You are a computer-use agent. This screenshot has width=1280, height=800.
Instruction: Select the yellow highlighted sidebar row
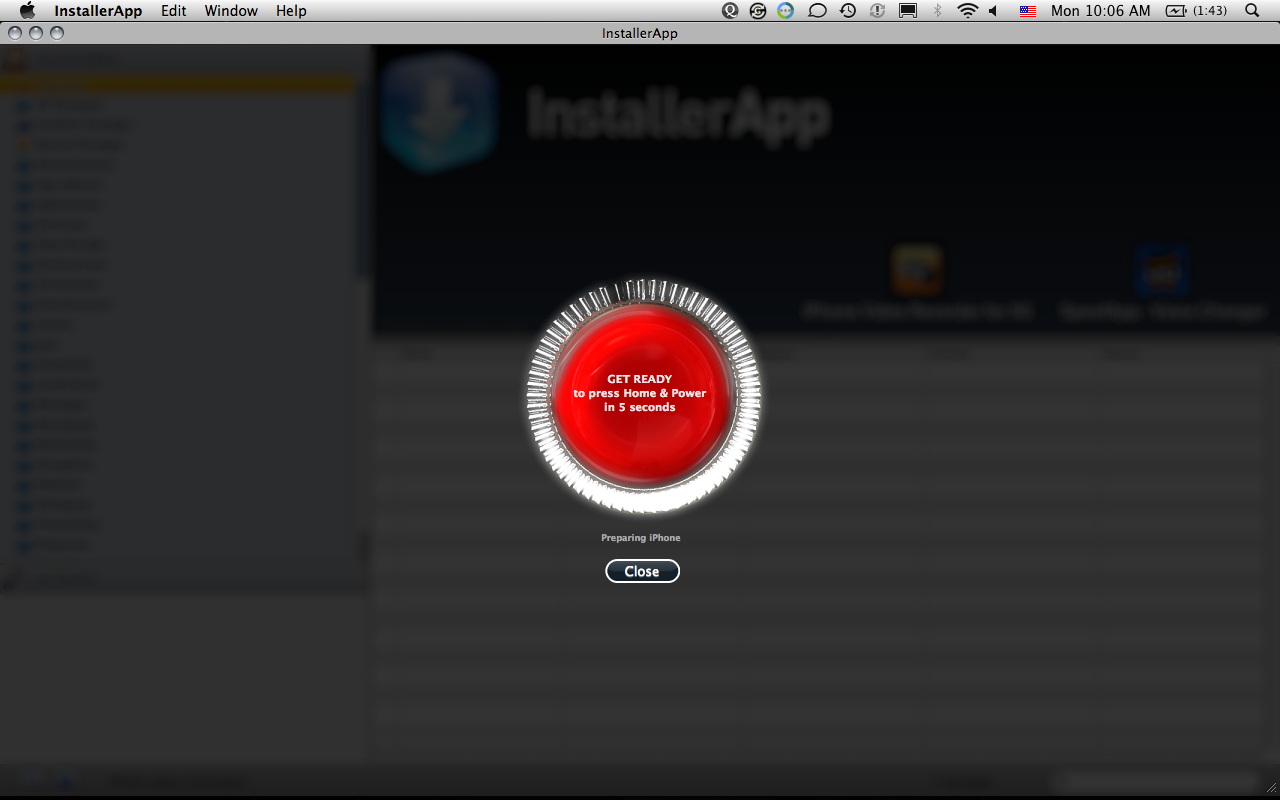tap(178, 86)
